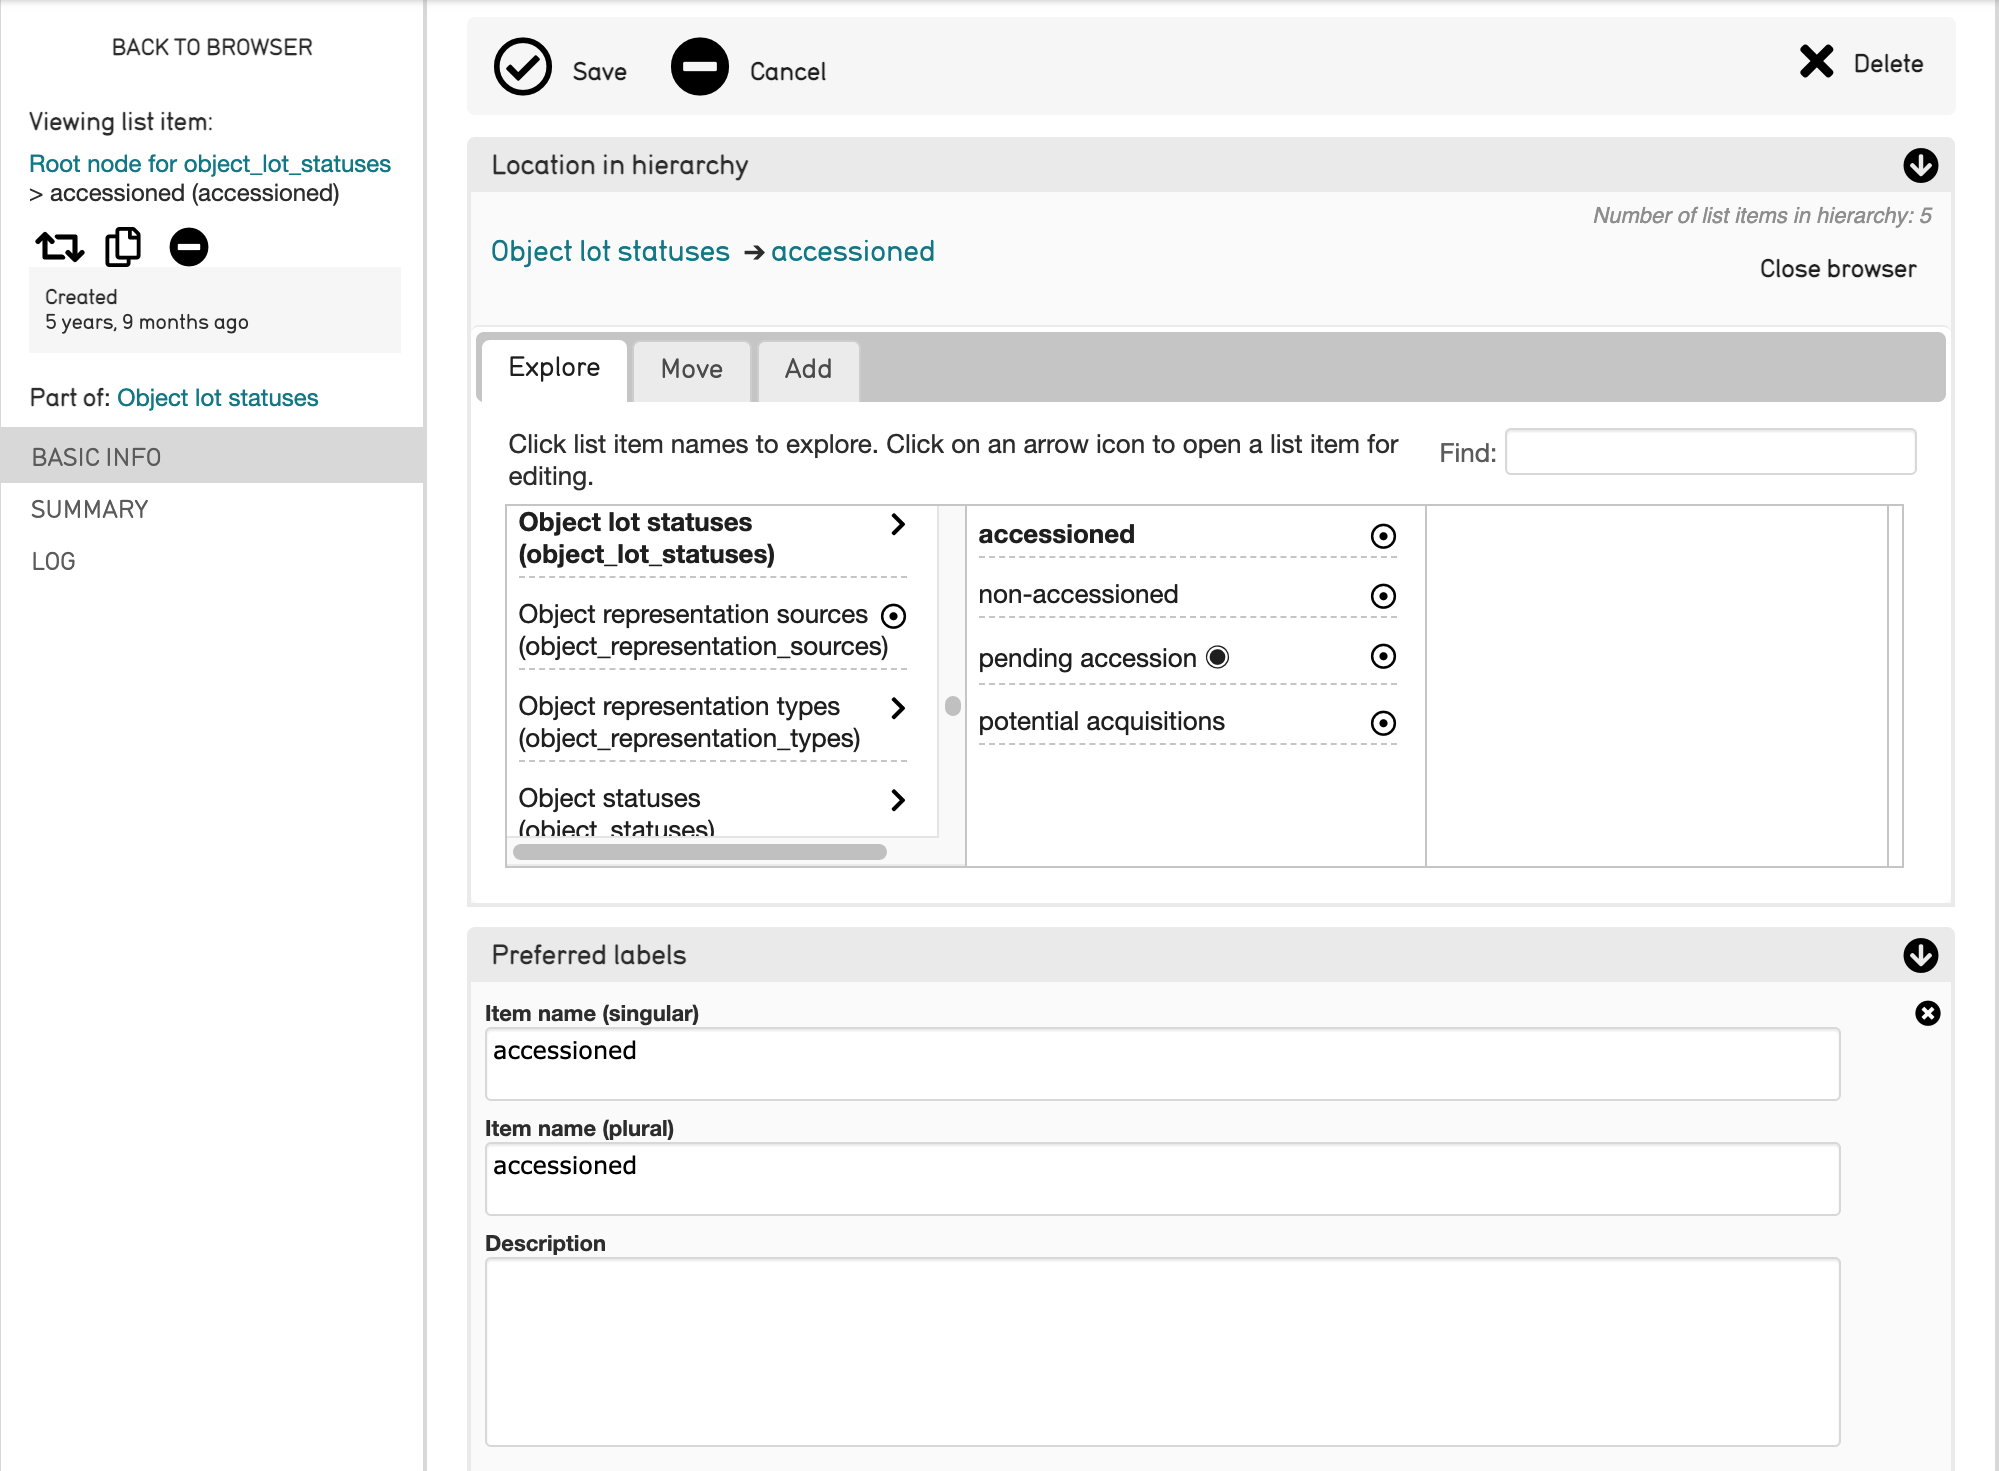Open the SUMMARY sidebar section
Screen dimensions: 1999x1471
click(x=89, y=509)
